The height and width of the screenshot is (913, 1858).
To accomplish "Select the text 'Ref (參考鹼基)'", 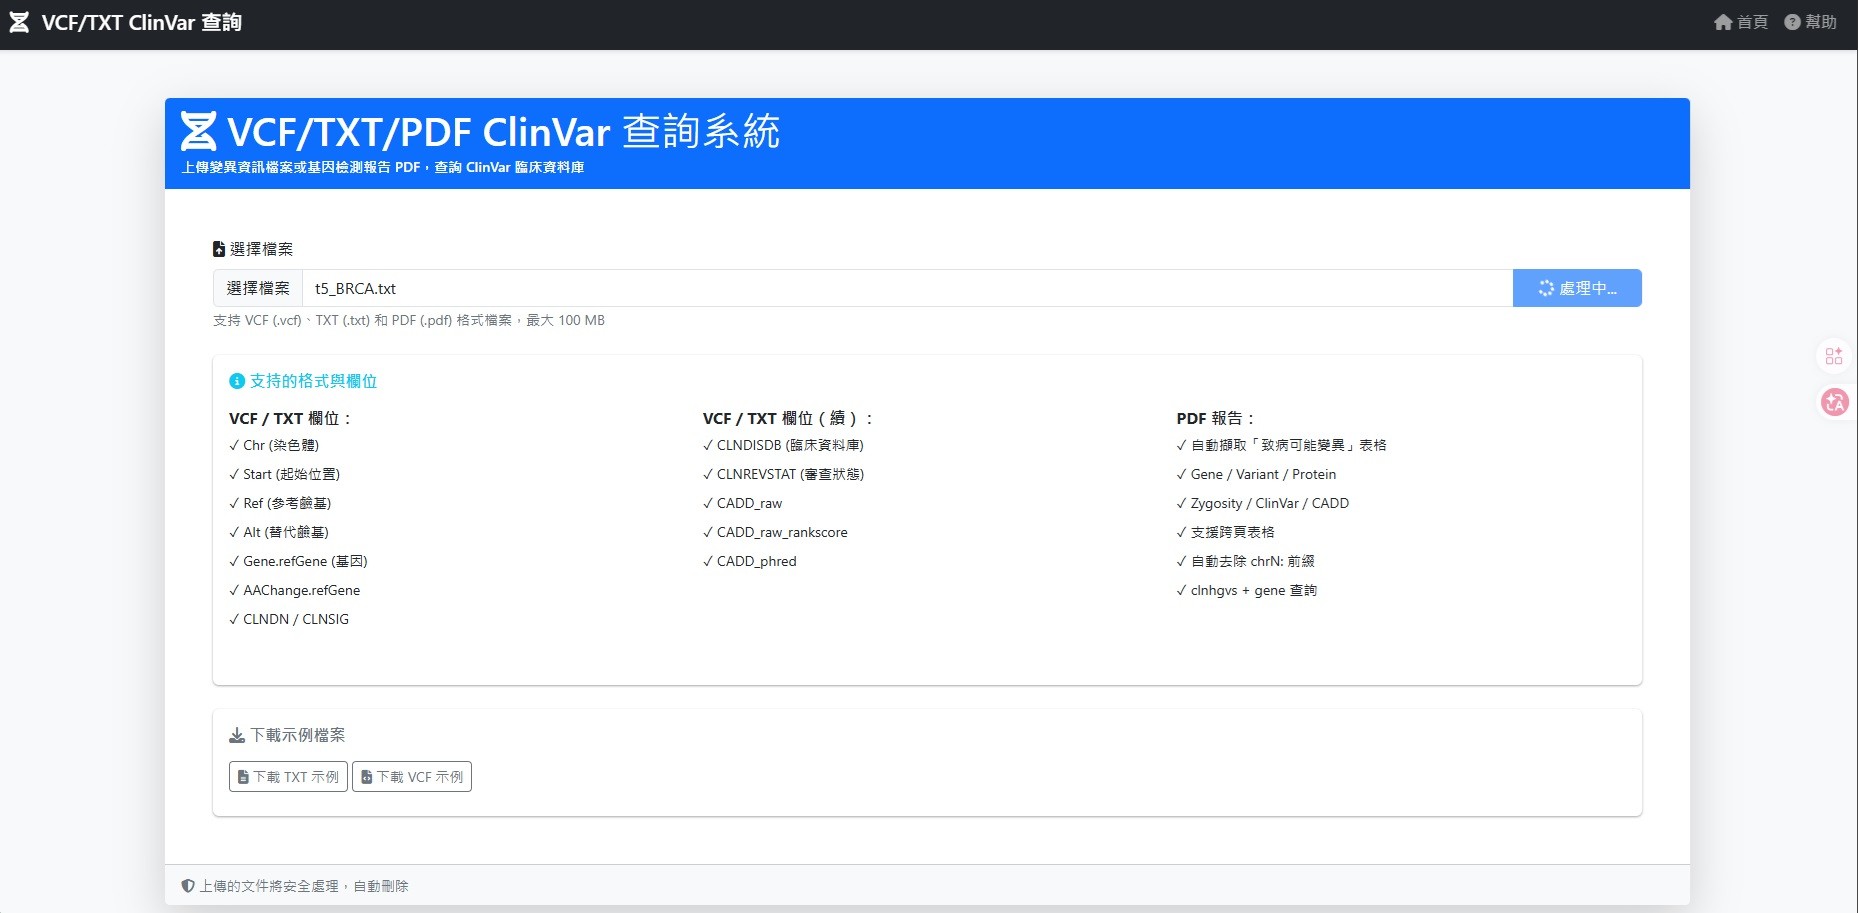I will pyautogui.click(x=287, y=503).
